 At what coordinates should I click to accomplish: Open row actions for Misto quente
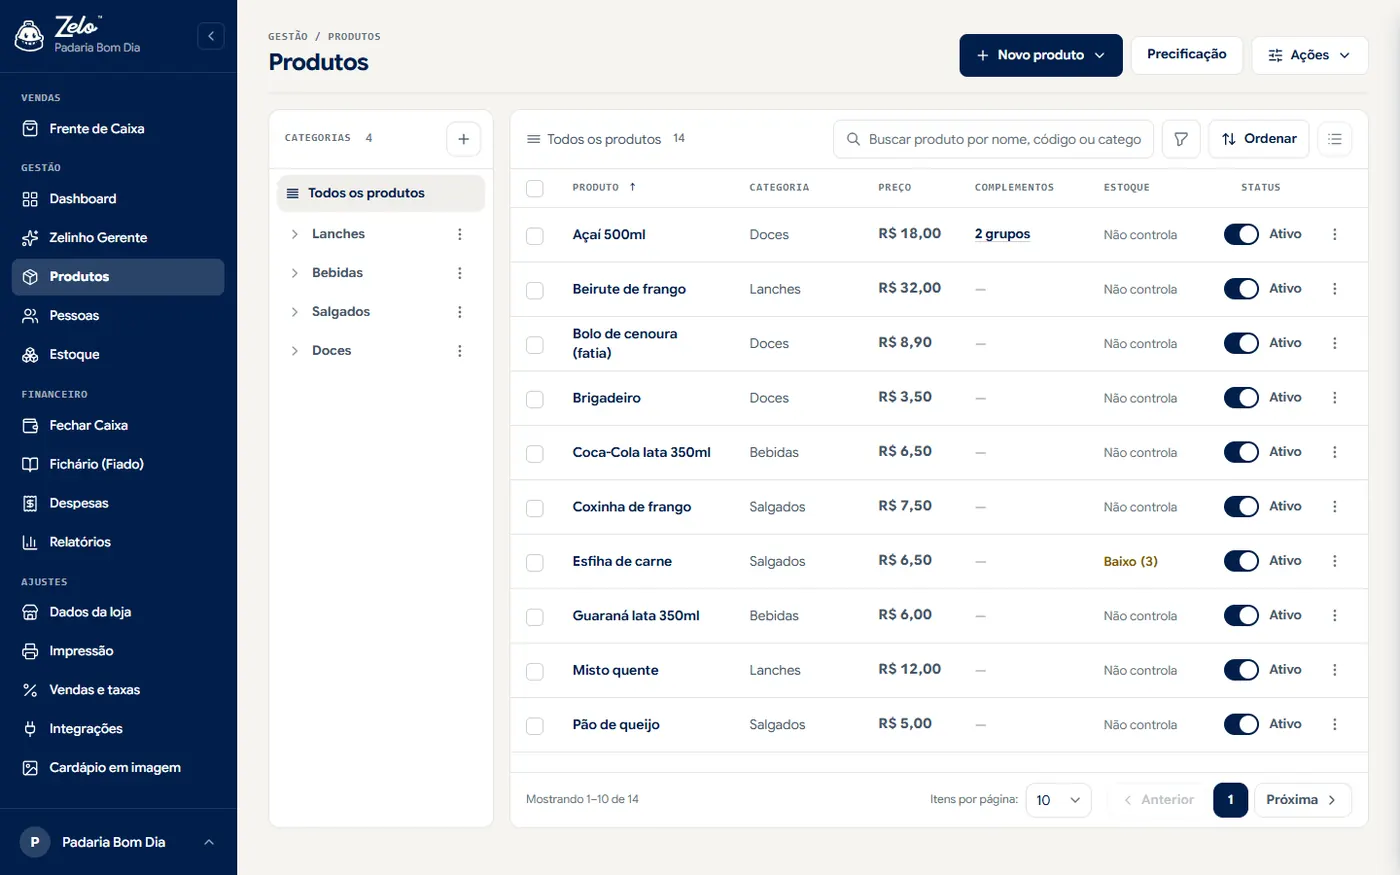1335,670
